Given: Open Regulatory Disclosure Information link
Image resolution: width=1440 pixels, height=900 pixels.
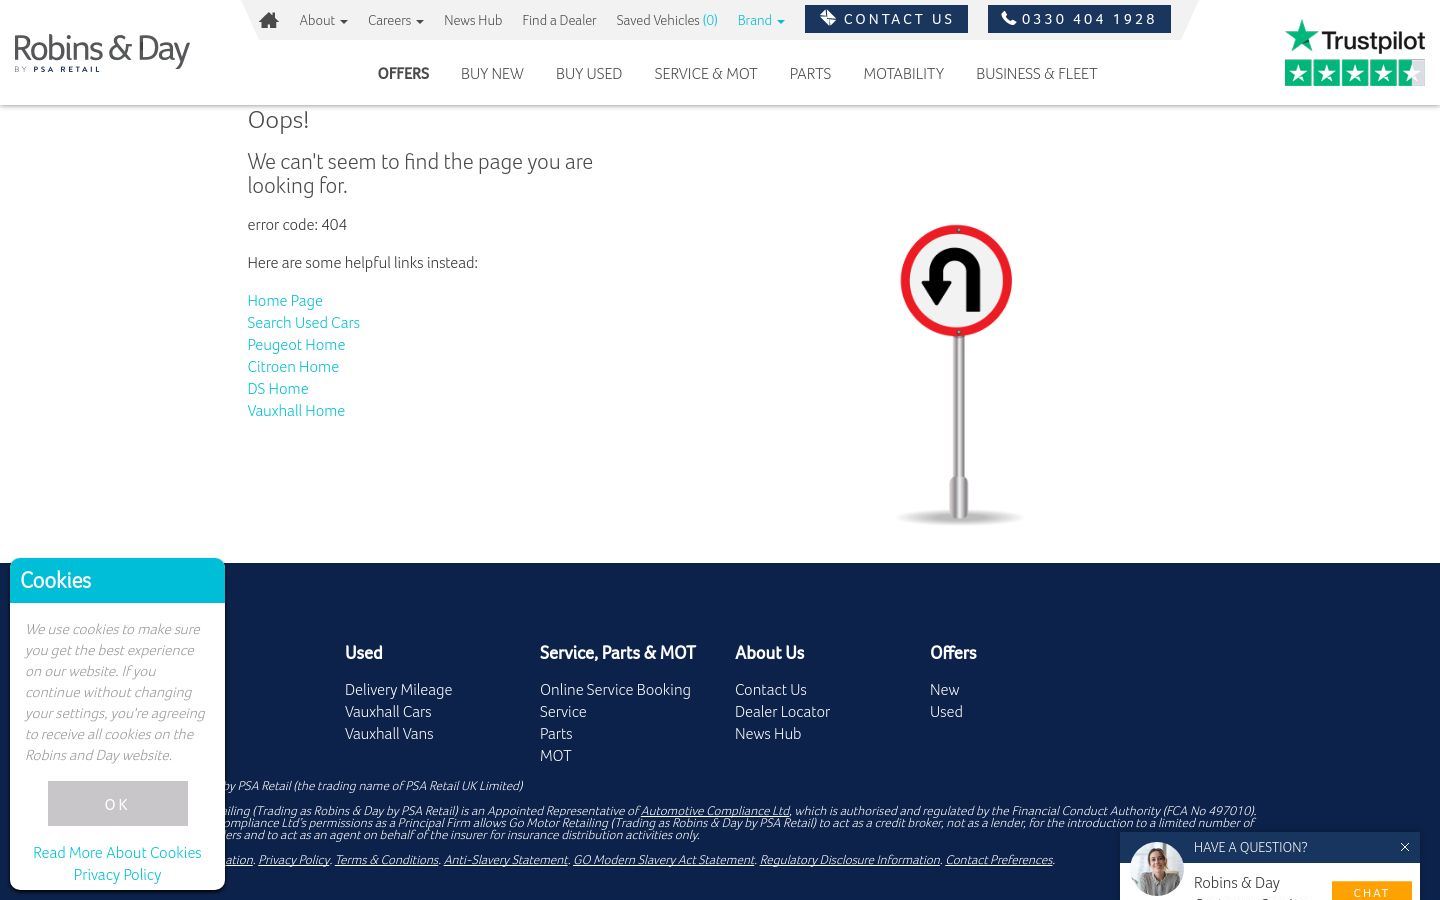Looking at the screenshot, I should click(x=850, y=860).
